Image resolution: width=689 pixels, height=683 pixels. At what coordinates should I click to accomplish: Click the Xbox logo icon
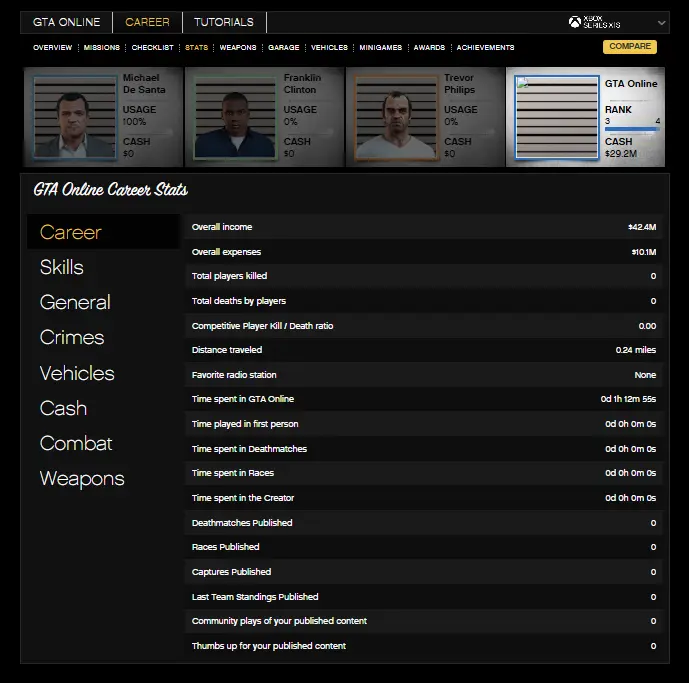[575, 22]
